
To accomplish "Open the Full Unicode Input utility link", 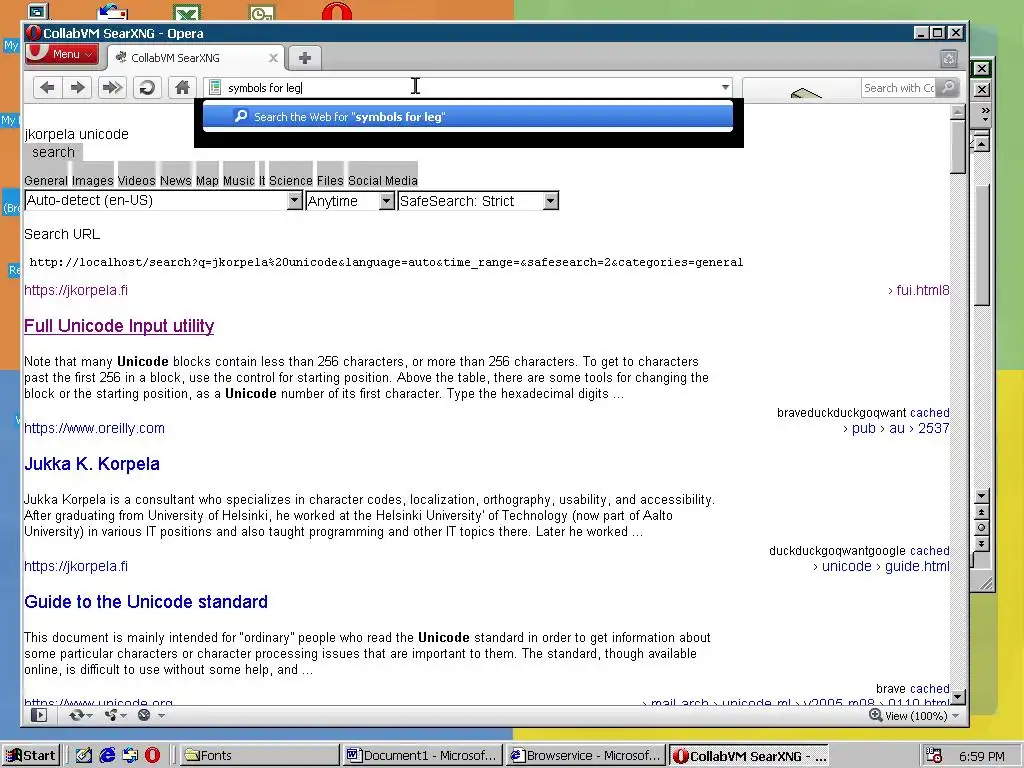I will [x=119, y=326].
